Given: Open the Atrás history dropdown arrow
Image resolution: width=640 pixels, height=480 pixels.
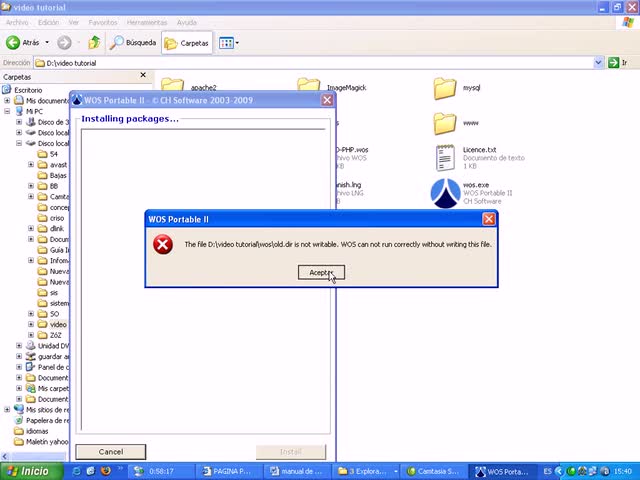Looking at the screenshot, I should tap(47, 42).
